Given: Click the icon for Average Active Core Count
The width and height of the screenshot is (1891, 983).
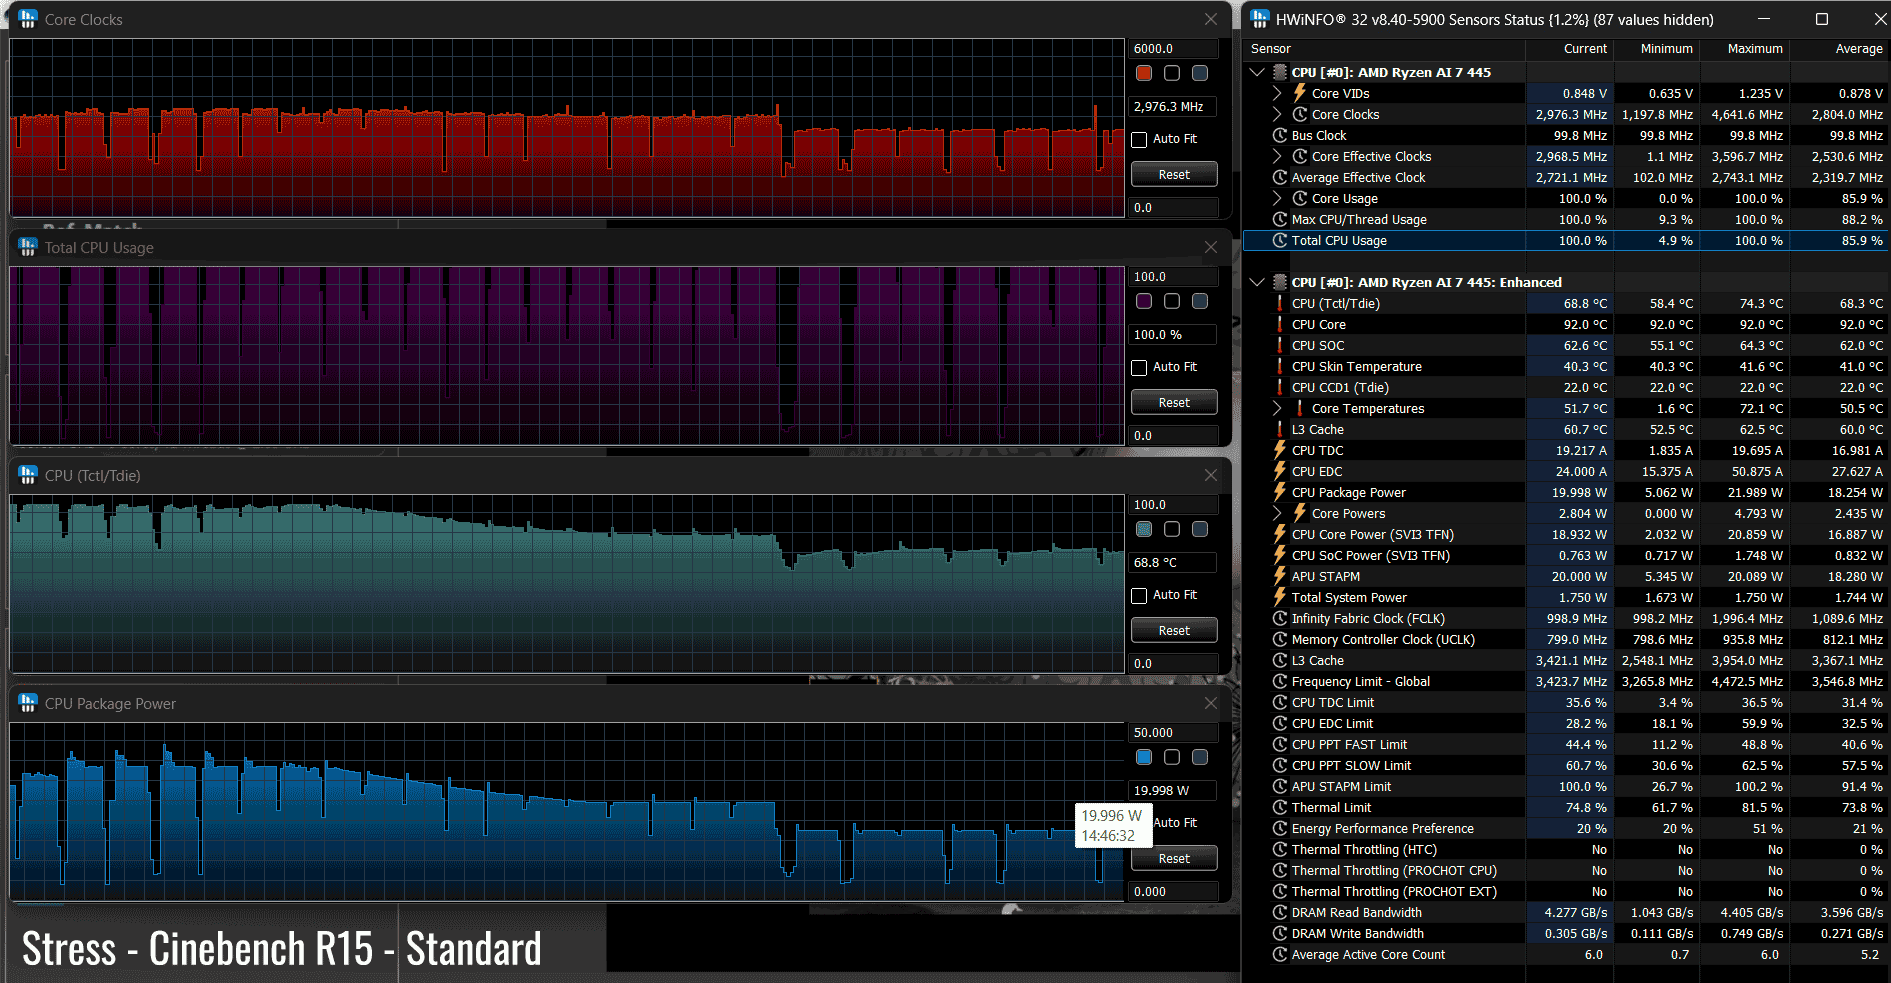Looking at the screenshot, I should click(x=1279, y=954).
